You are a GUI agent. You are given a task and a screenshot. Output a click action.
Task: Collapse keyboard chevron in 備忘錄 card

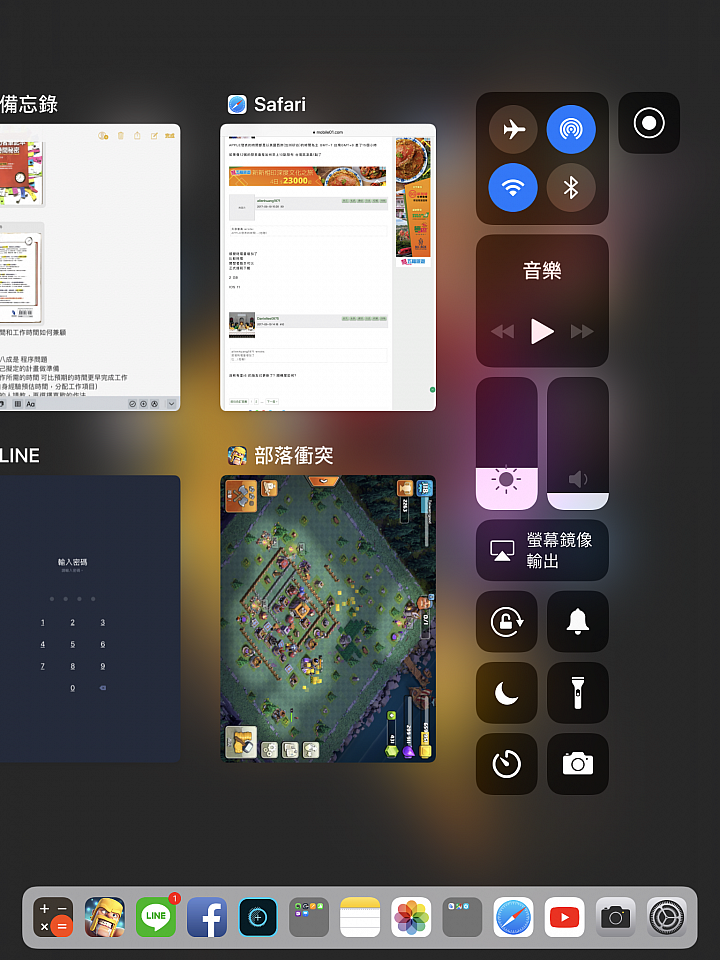[171, 403]
